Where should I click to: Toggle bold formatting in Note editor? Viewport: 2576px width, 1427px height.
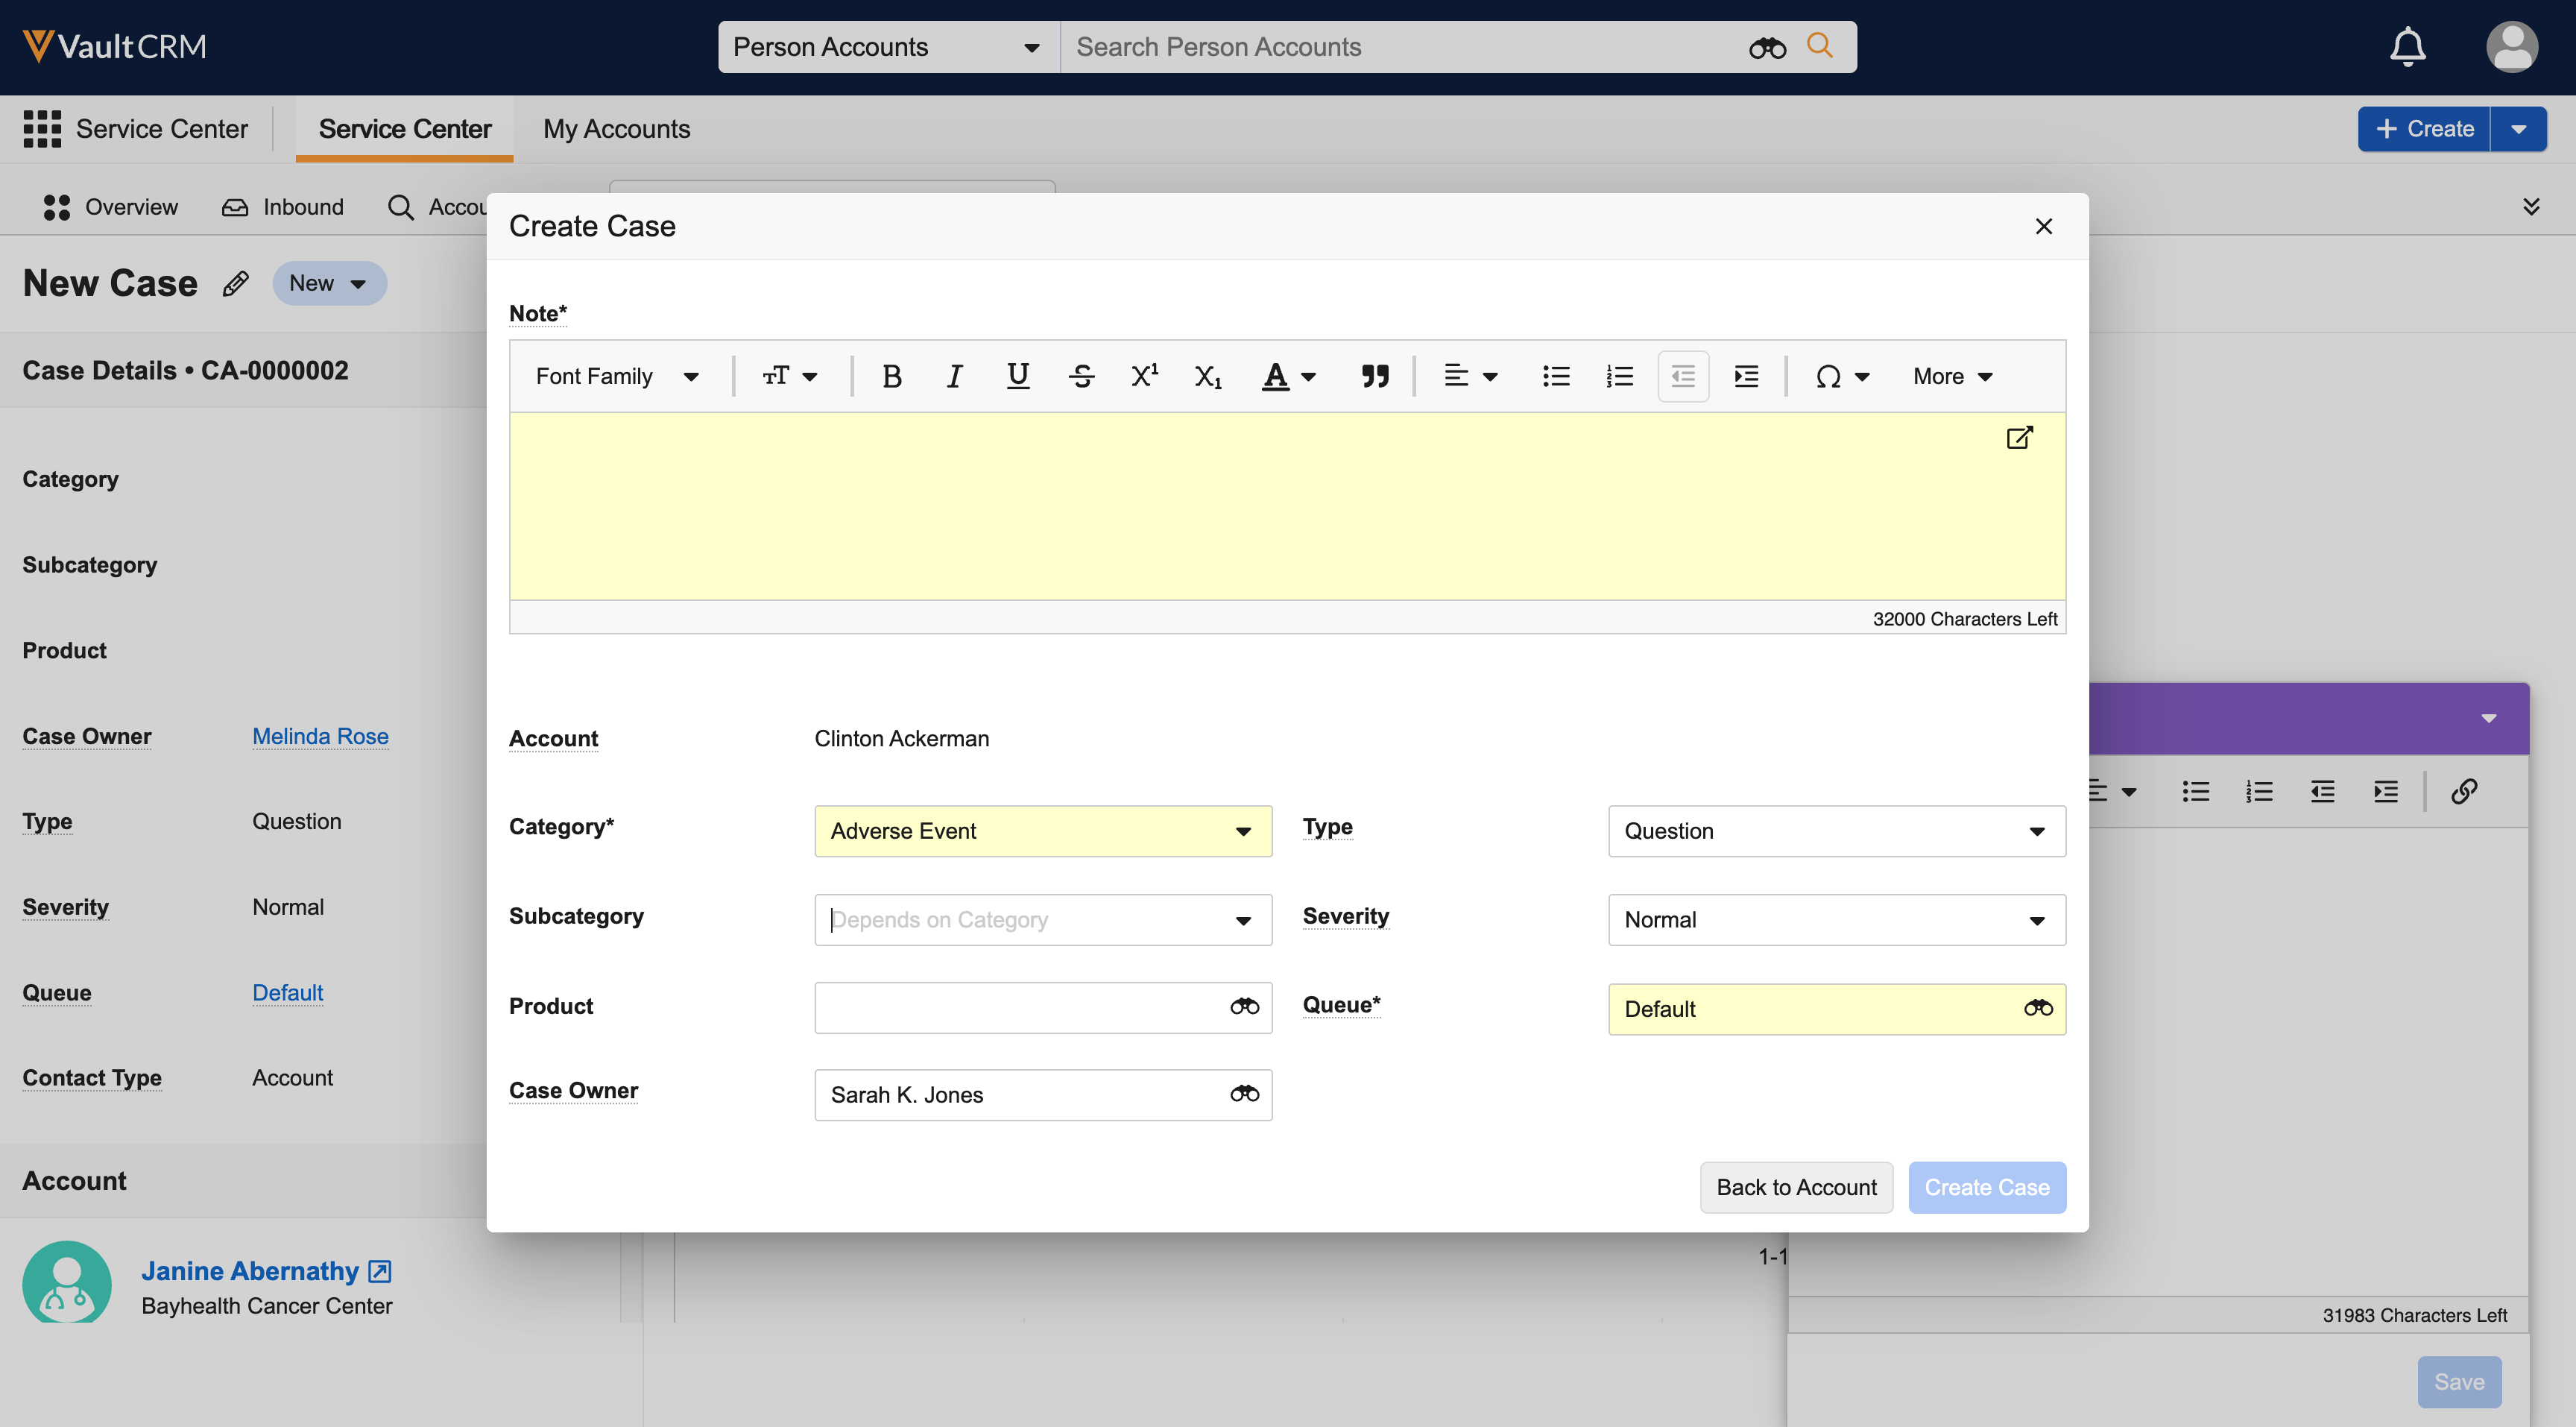(x=892, y=376)
